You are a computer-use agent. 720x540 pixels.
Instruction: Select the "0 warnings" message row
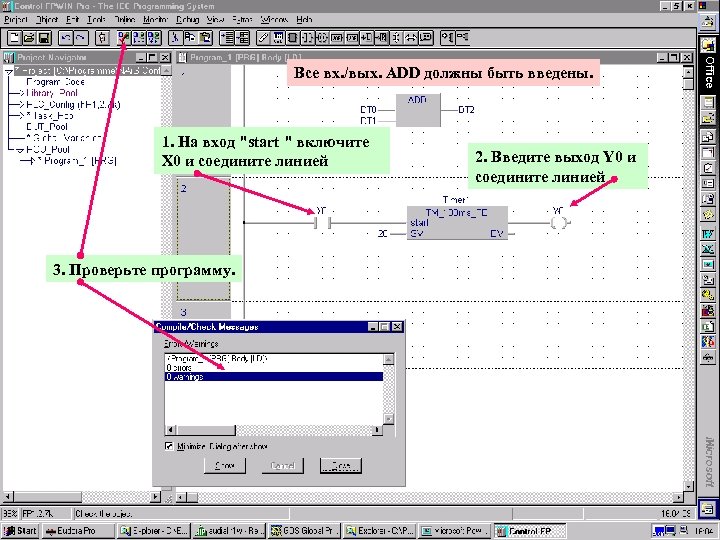[274, 377]
